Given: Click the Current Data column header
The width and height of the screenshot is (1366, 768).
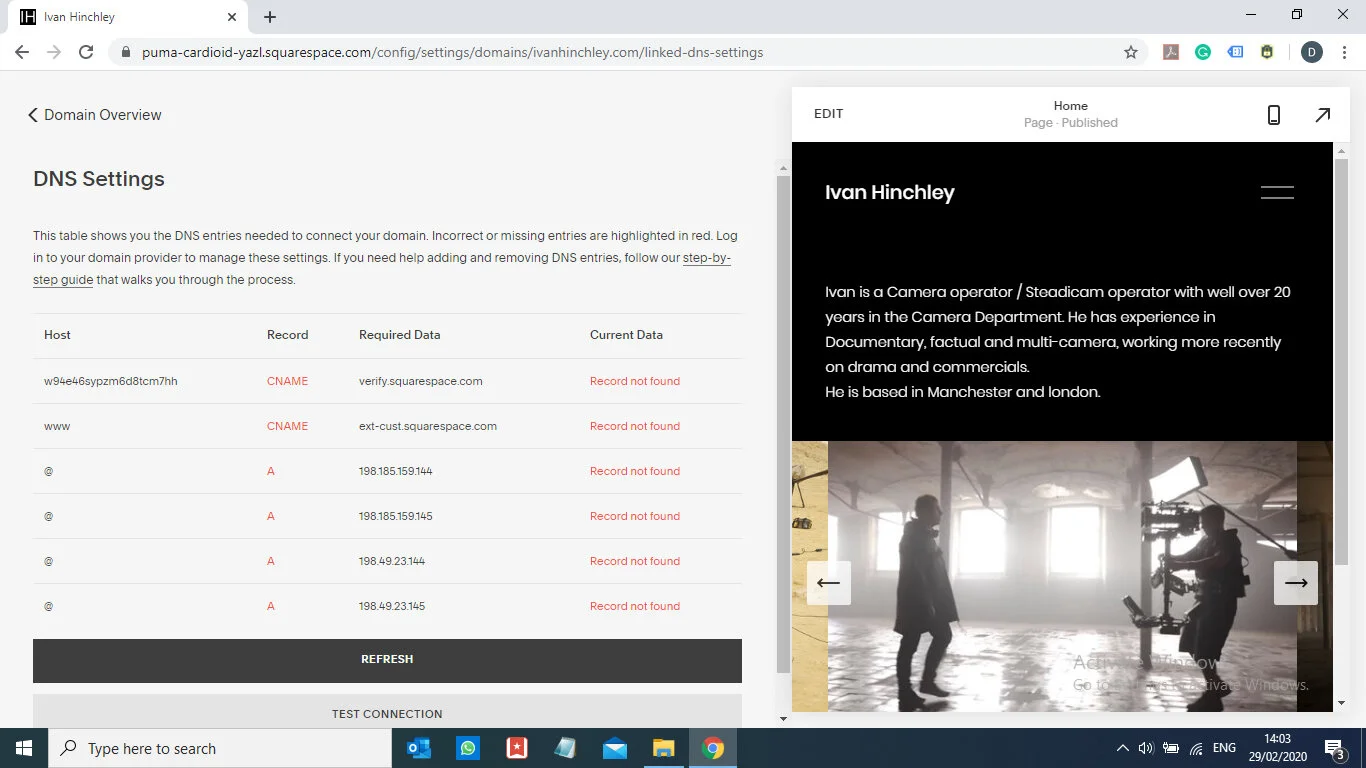Looking at the screenshot, I should [626, 335].
